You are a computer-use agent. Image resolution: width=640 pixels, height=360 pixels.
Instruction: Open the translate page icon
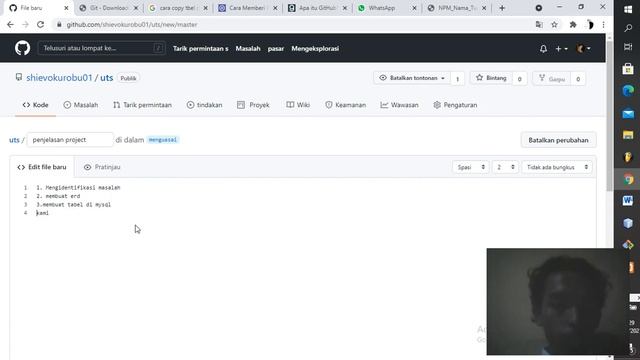pyautogui.click(x=539, y=24)
